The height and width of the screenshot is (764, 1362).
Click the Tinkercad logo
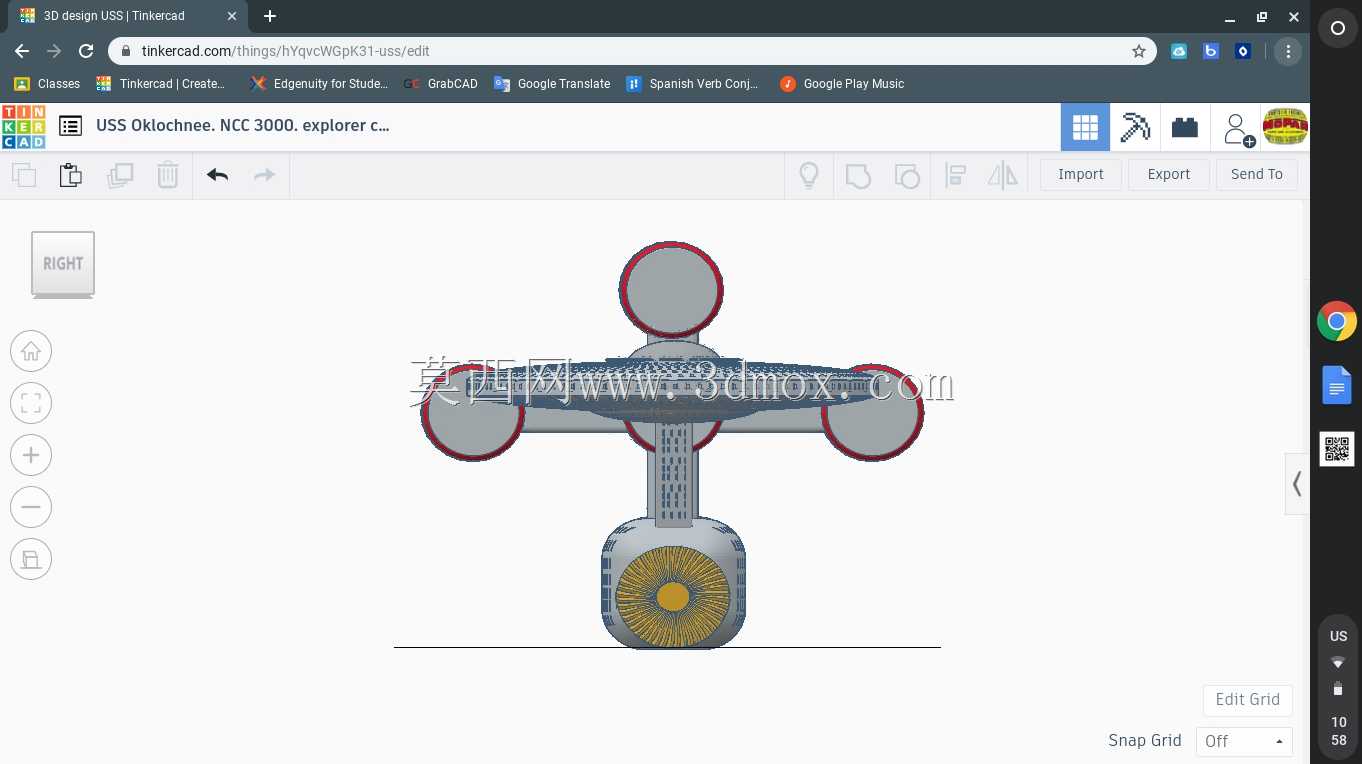(x=23, y=127)
